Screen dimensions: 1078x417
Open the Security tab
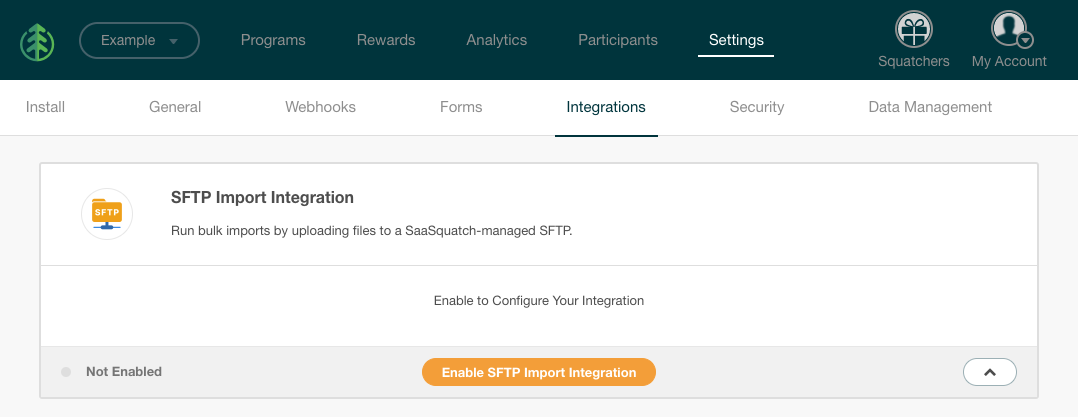(757, 107)
